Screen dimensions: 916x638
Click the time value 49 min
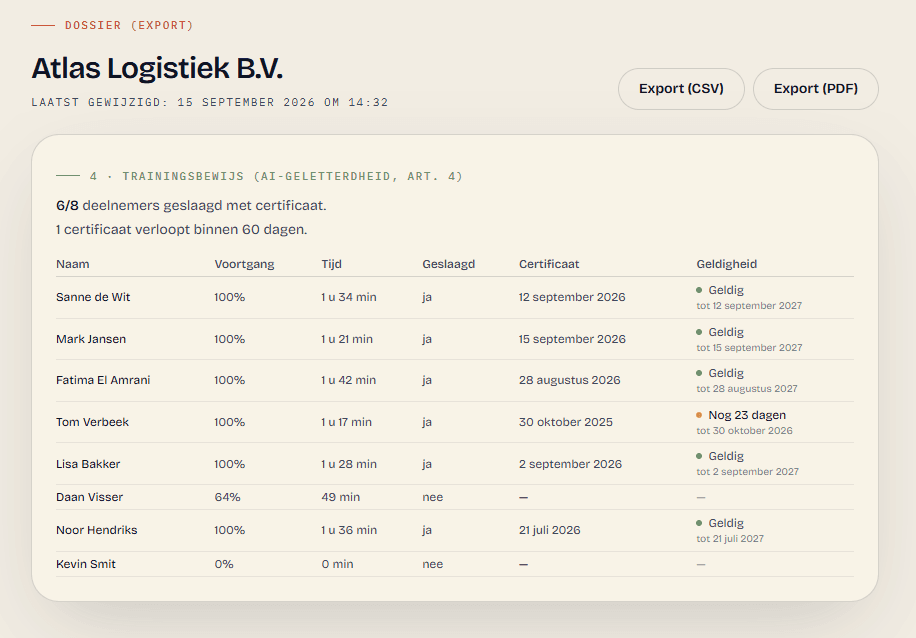click(x=341, y=497)
